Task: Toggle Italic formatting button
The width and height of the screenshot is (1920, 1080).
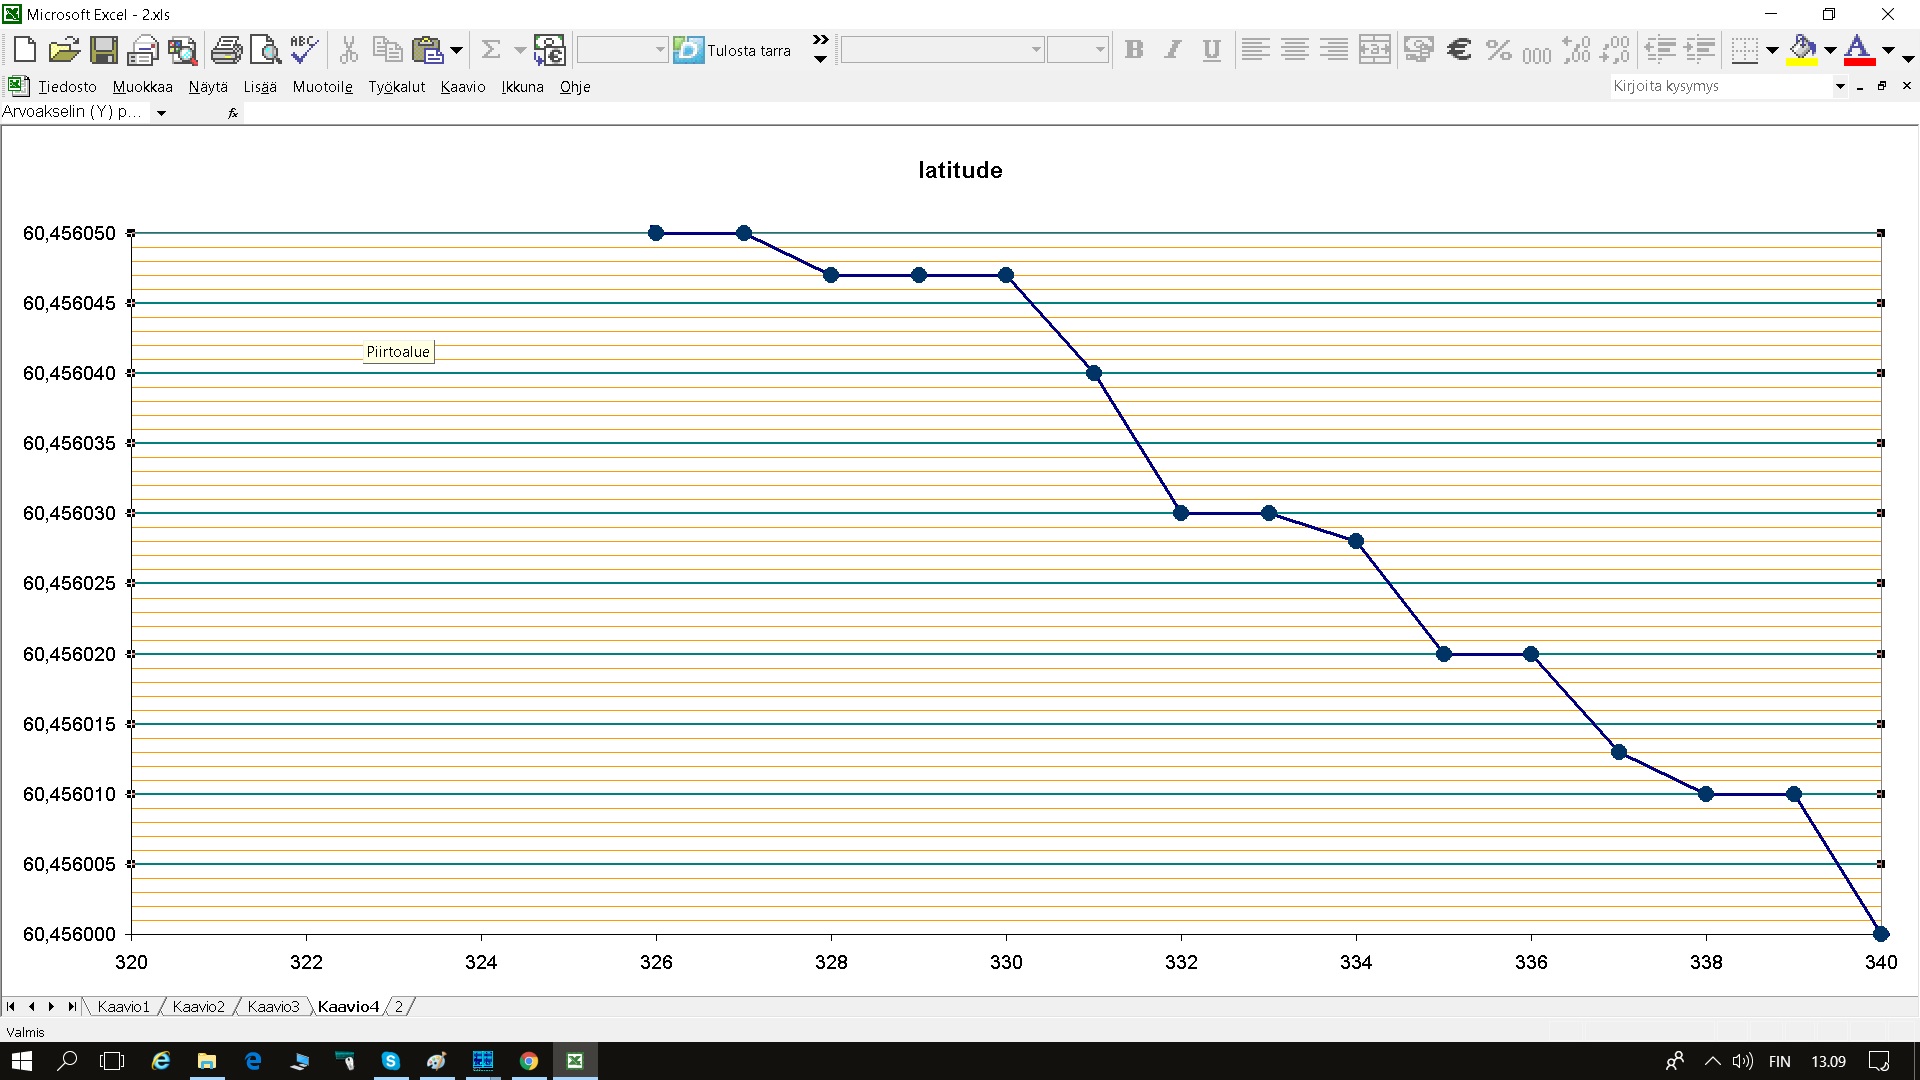Action: (x=1172, y=49)
